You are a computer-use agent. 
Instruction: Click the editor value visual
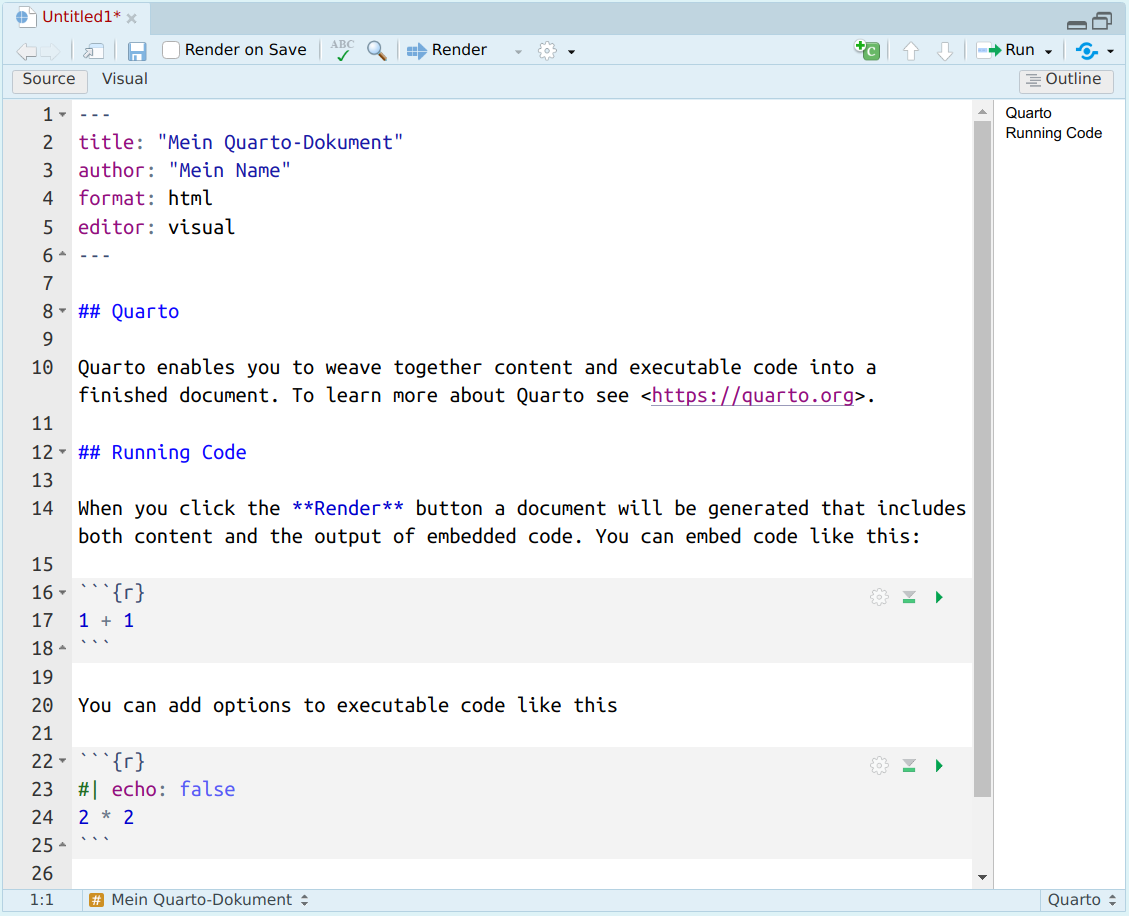202,228
